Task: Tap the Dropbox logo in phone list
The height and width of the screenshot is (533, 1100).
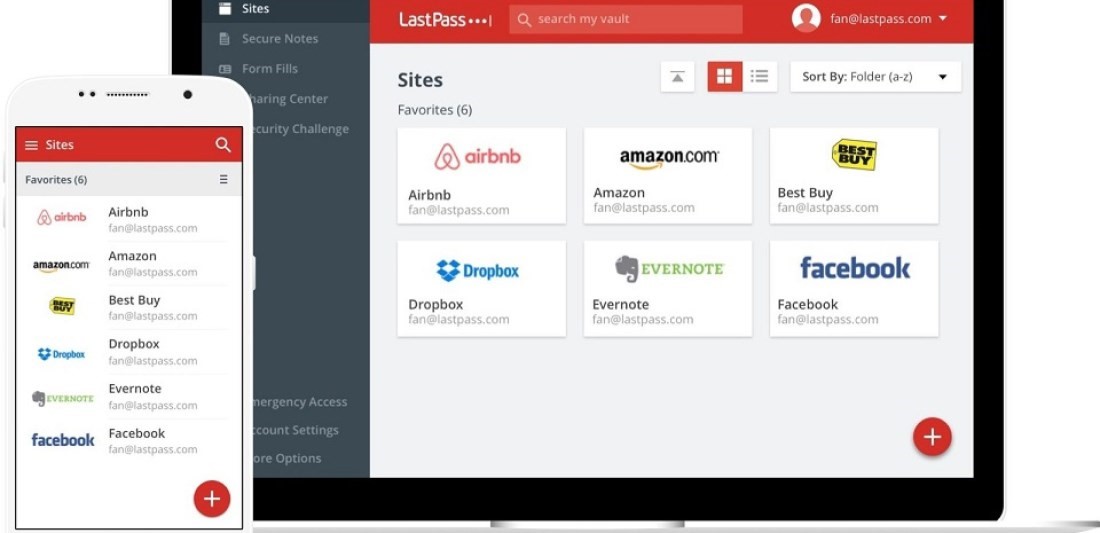Action: point(61,354)
